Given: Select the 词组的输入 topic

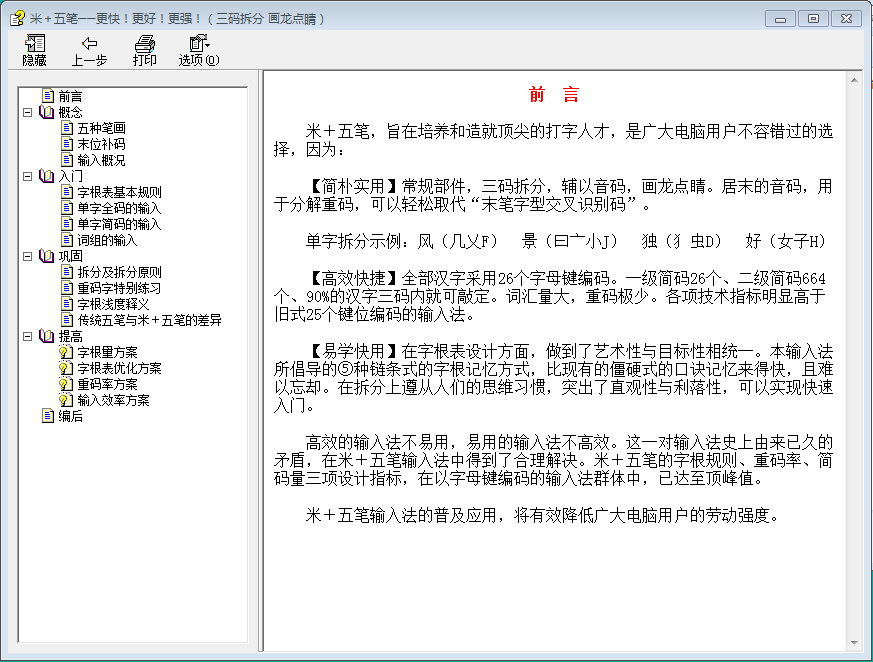Looking at the screenshot, I should click(107, 240).
